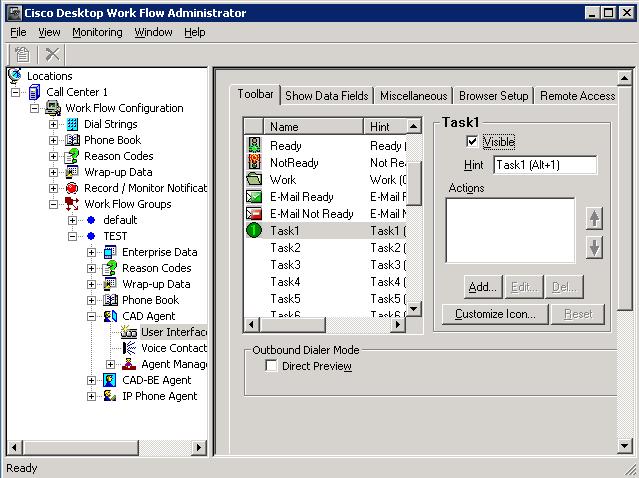The width and height of the screenshot is (639, 478).
Task: Select the Task2 row in list
Action: click(x=325, y=248)
